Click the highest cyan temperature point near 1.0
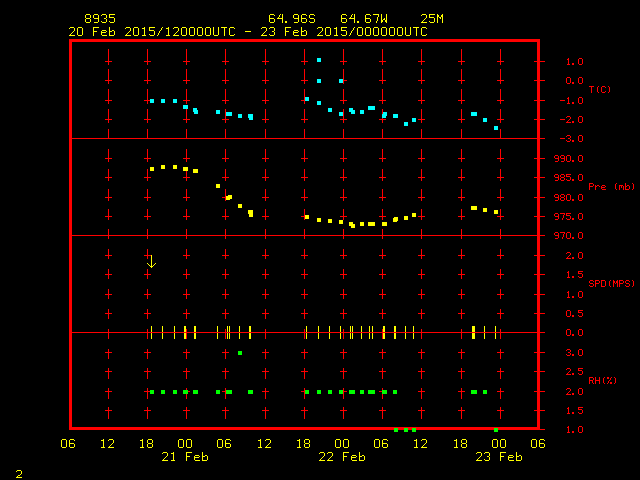 click(x=319, y=60)
